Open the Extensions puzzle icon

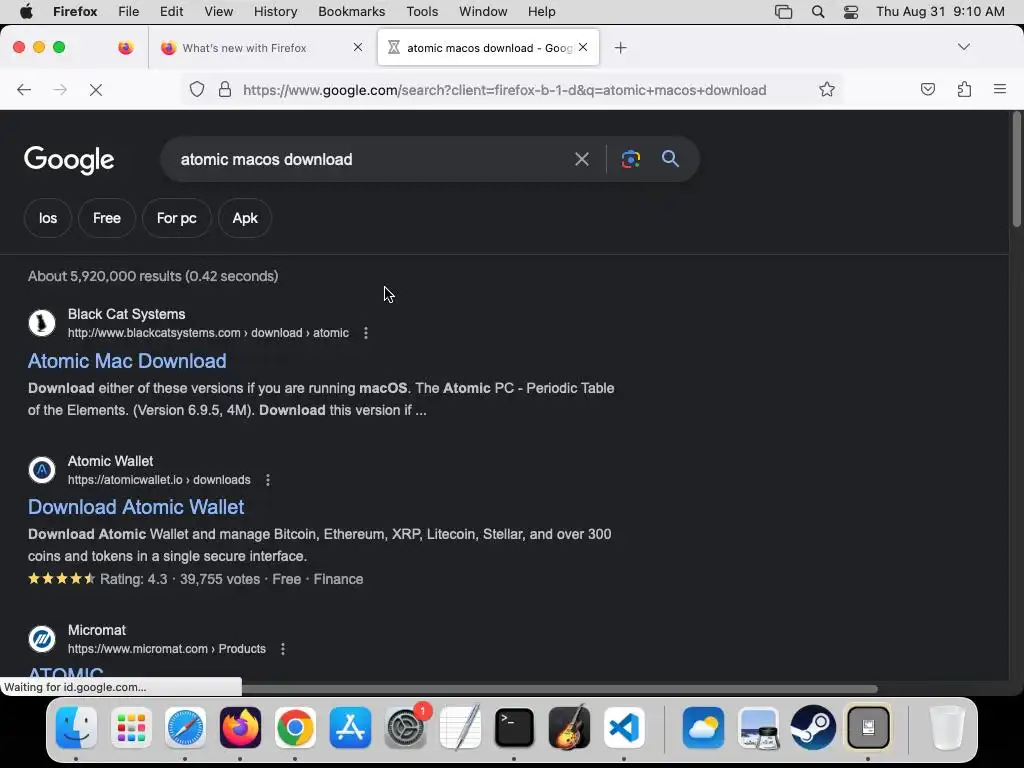point(964,89)
